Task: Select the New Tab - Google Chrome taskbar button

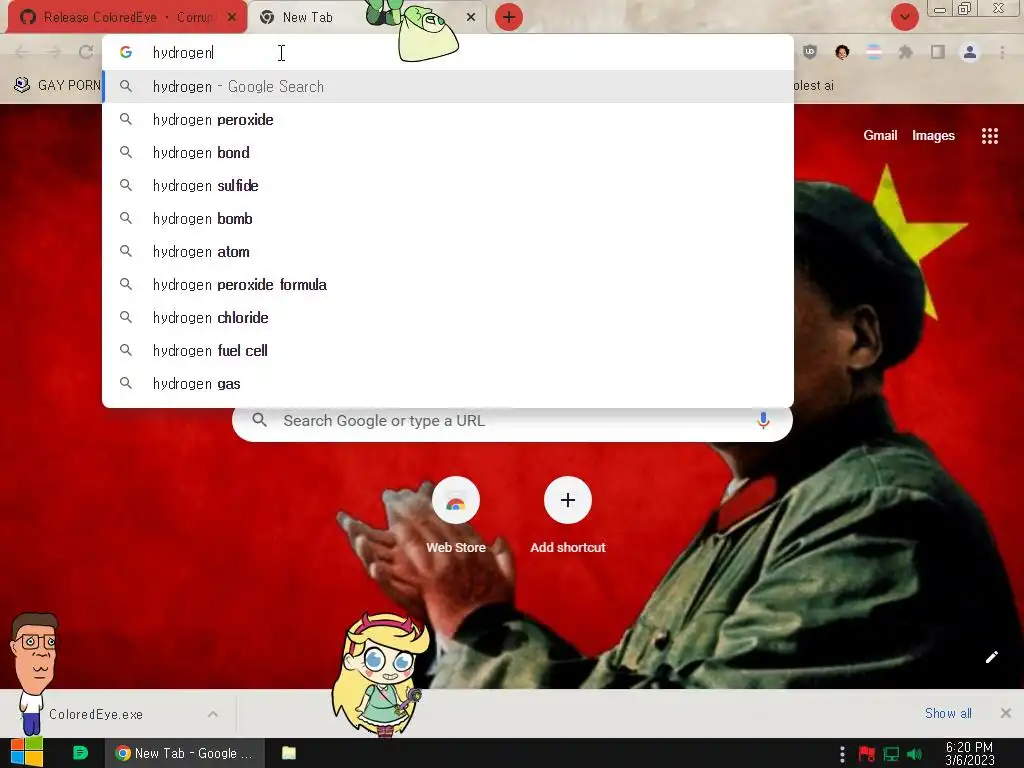Action: click(x=185, y=753)
